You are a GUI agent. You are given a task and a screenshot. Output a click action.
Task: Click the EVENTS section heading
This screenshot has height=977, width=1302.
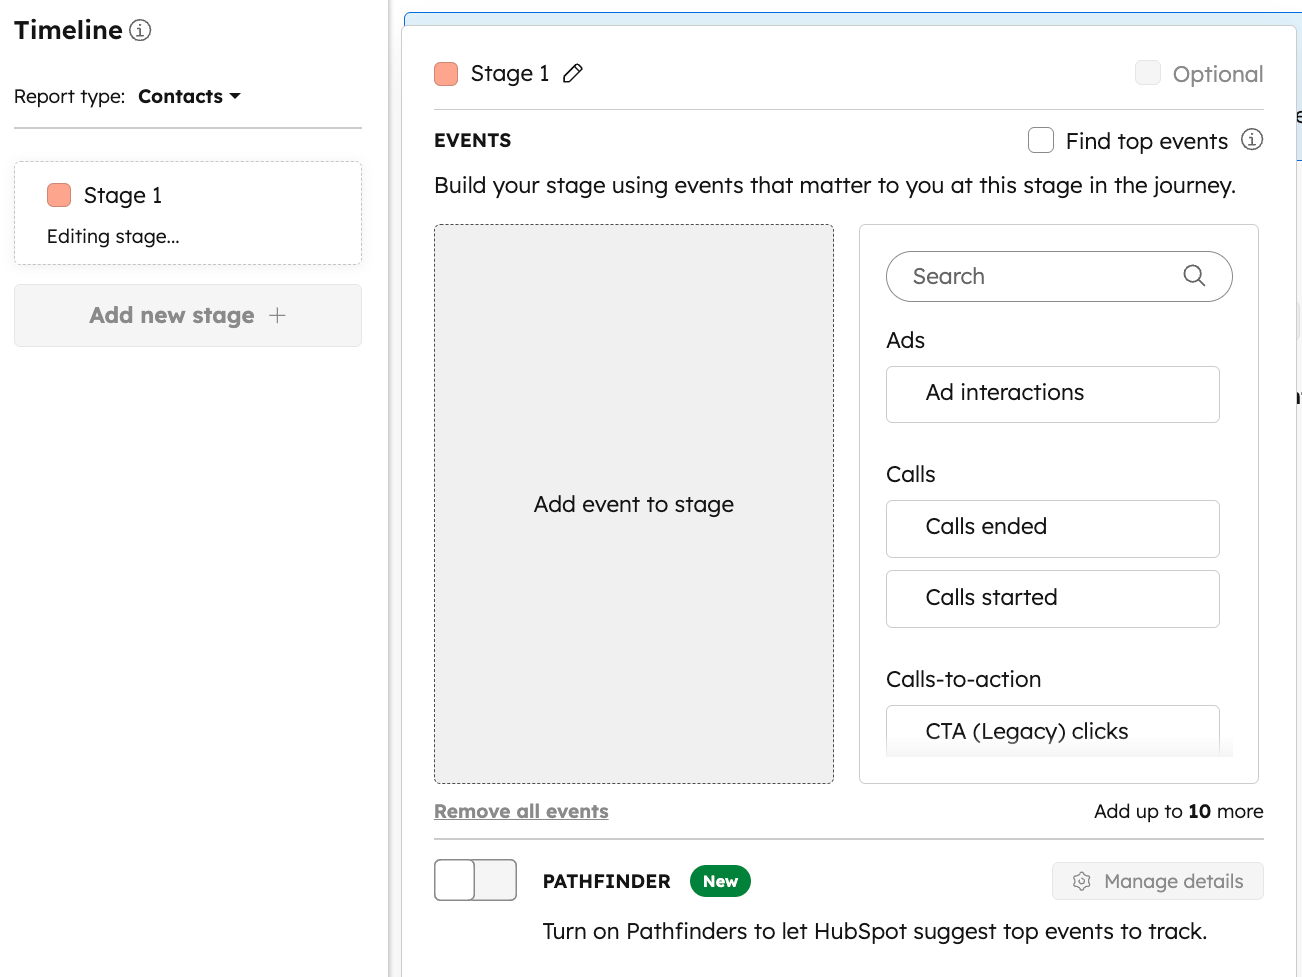click(x=472, y=140)
